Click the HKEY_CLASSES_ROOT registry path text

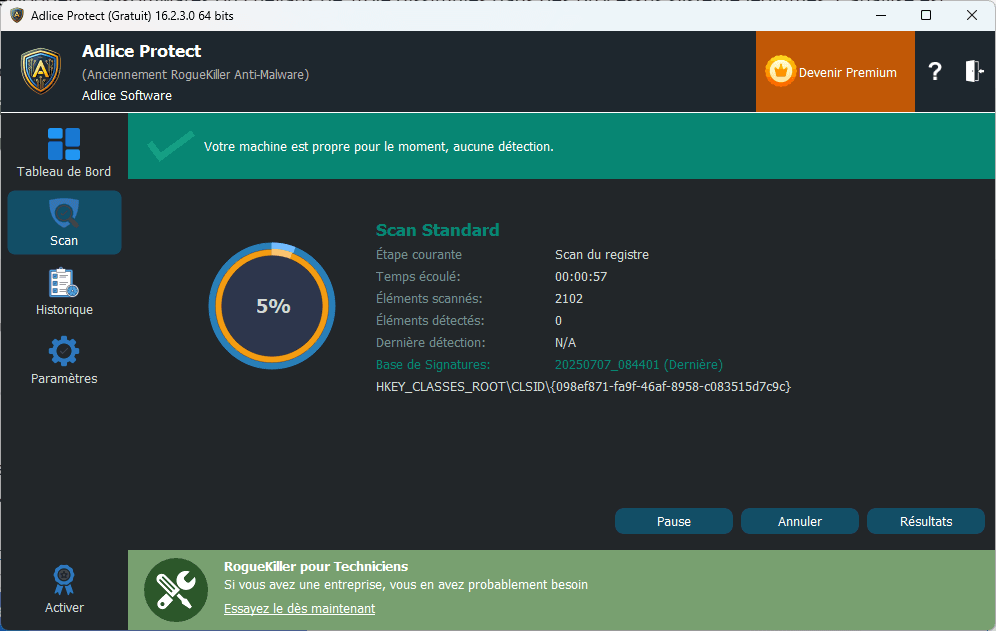click(583, 386)
